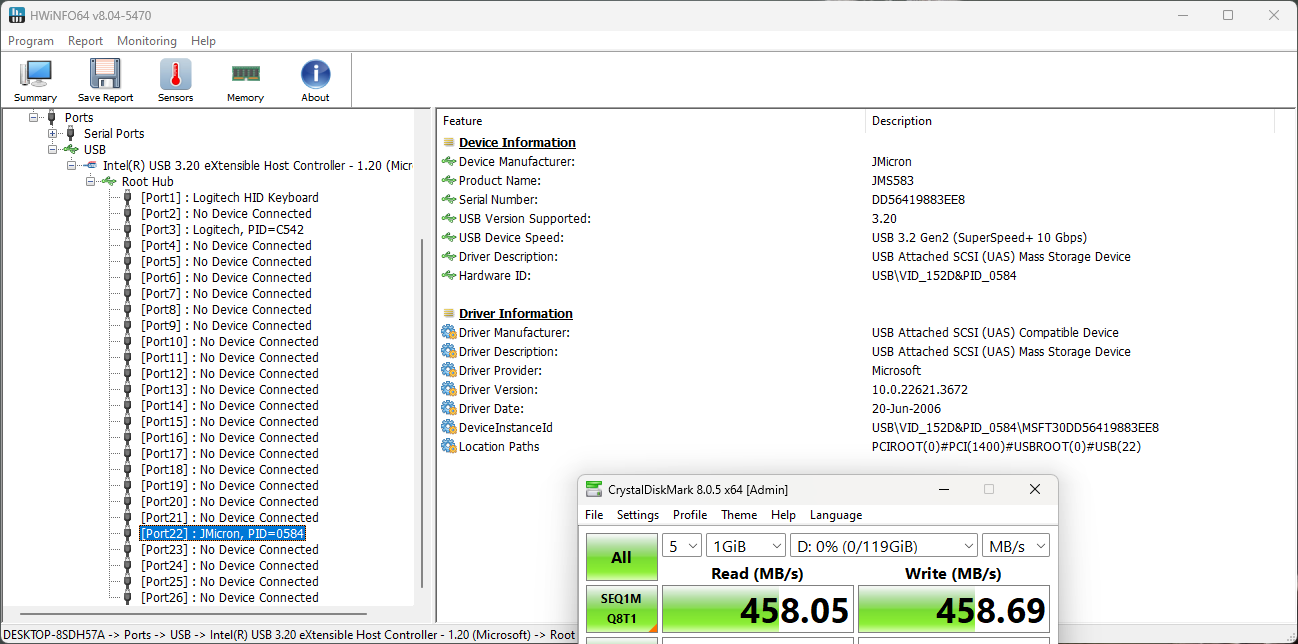Collapse the Root Hub node
Image resolution: width=1298 pixels, height=644 pixels.
coord(91,182)
